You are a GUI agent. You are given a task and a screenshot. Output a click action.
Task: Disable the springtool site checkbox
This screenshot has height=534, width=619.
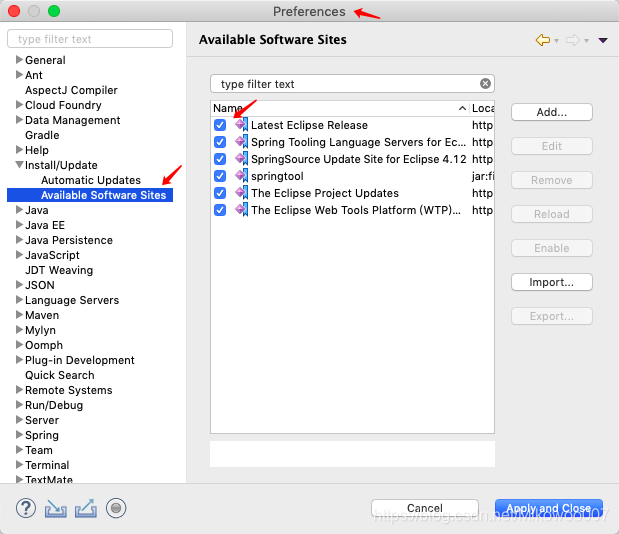(x=220, y=176)
